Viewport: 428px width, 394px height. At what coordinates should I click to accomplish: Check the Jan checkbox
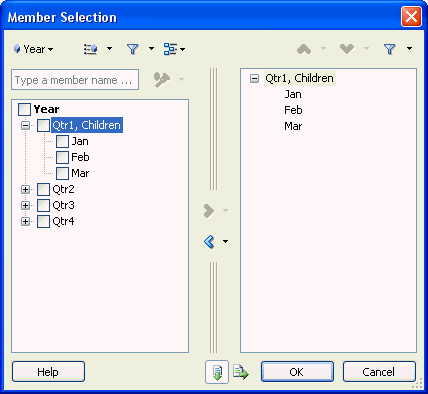pyautogui.click(x=62, y=142)
